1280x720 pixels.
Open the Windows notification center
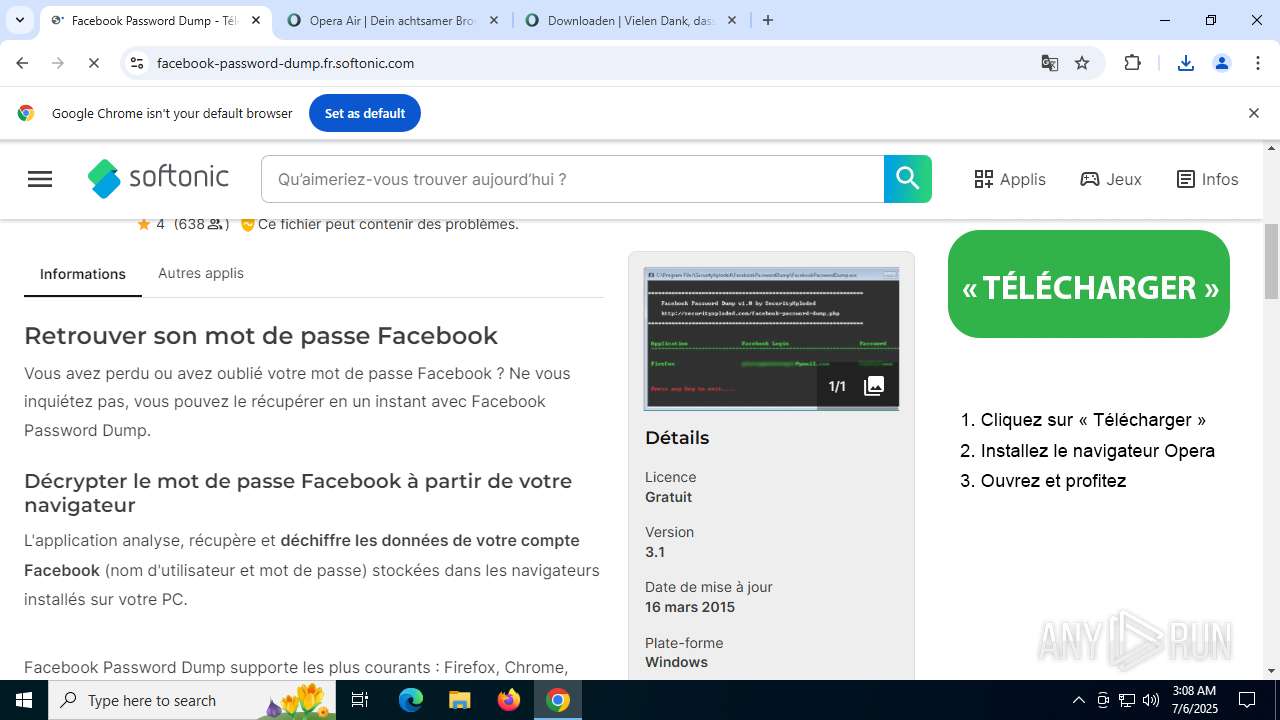[x=1247, y=700]
